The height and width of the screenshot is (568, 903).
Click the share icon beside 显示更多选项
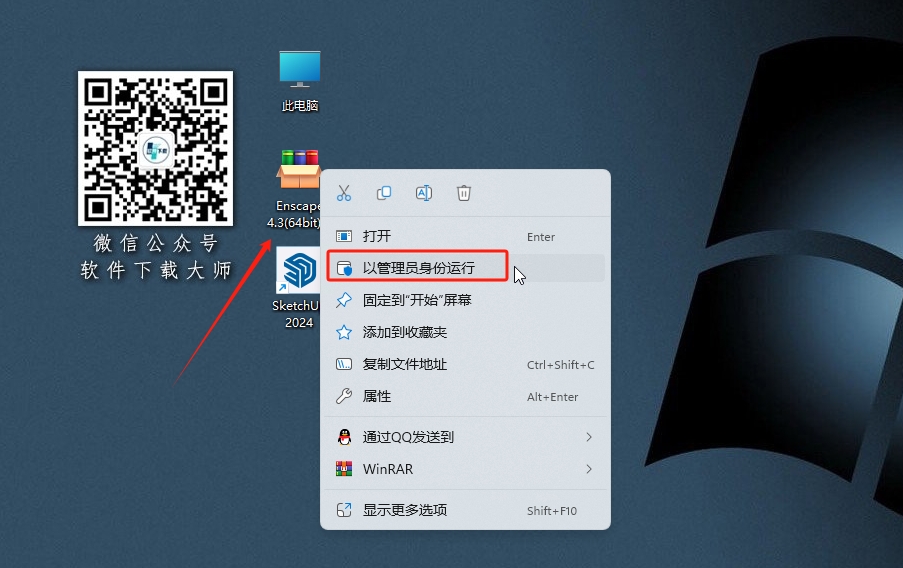pos(344,510)
